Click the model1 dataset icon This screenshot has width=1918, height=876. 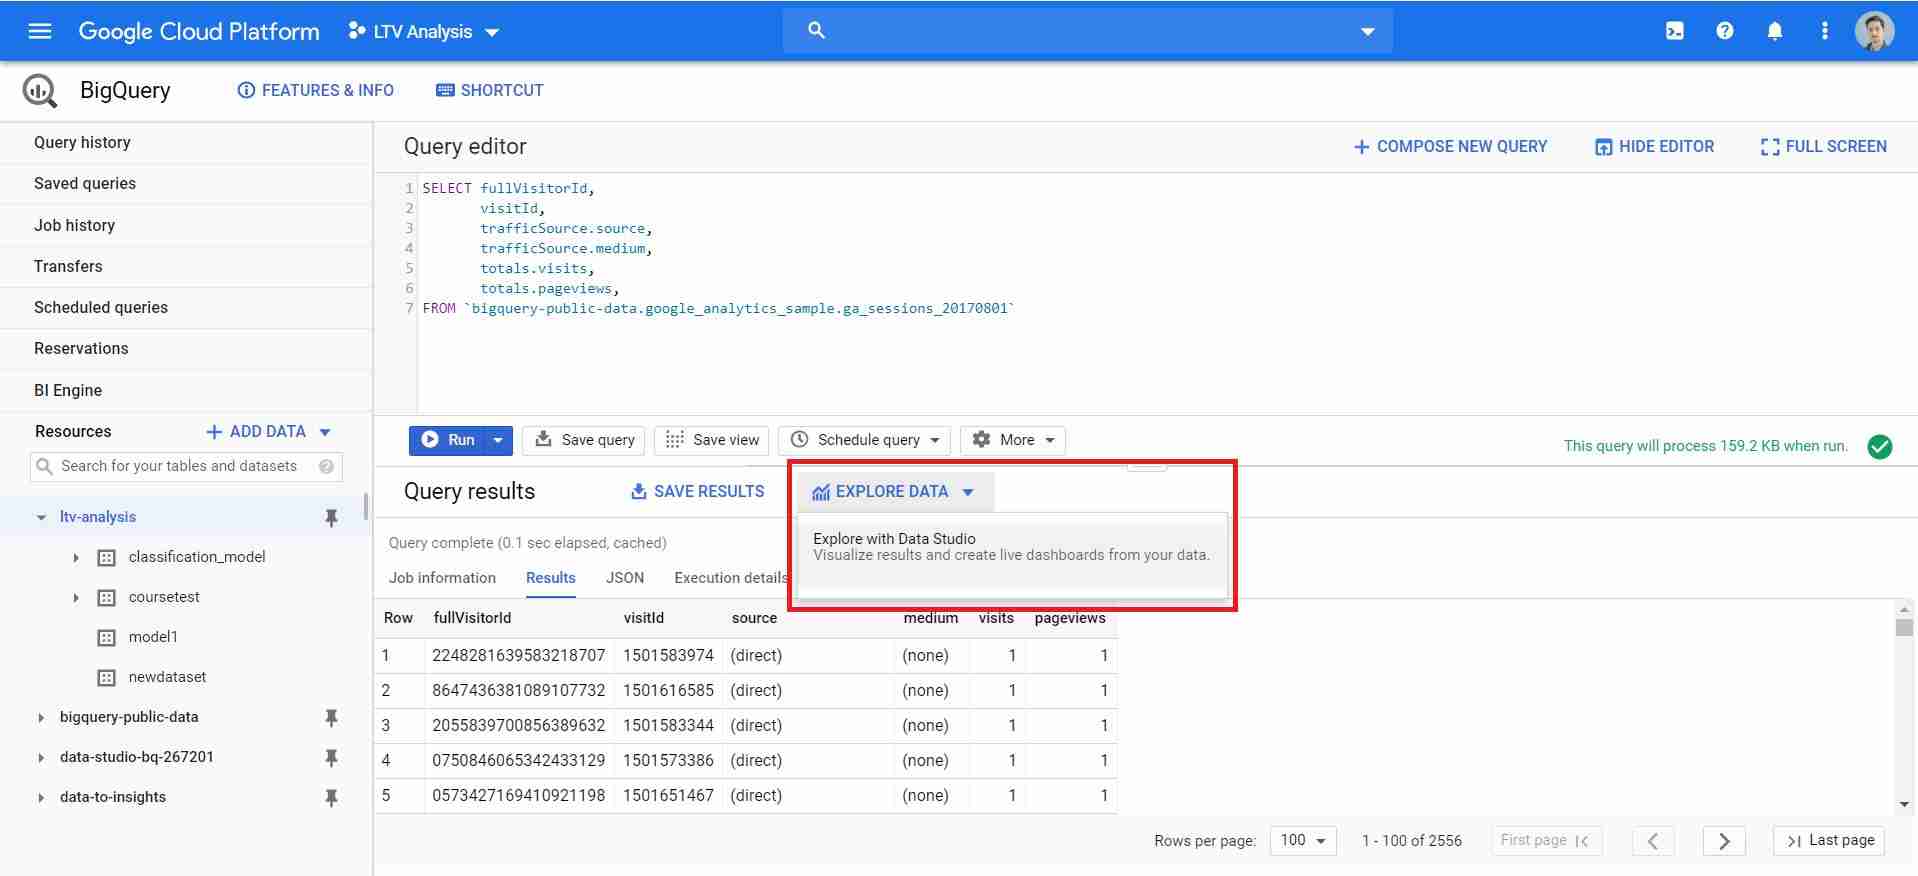coord(106,637)
